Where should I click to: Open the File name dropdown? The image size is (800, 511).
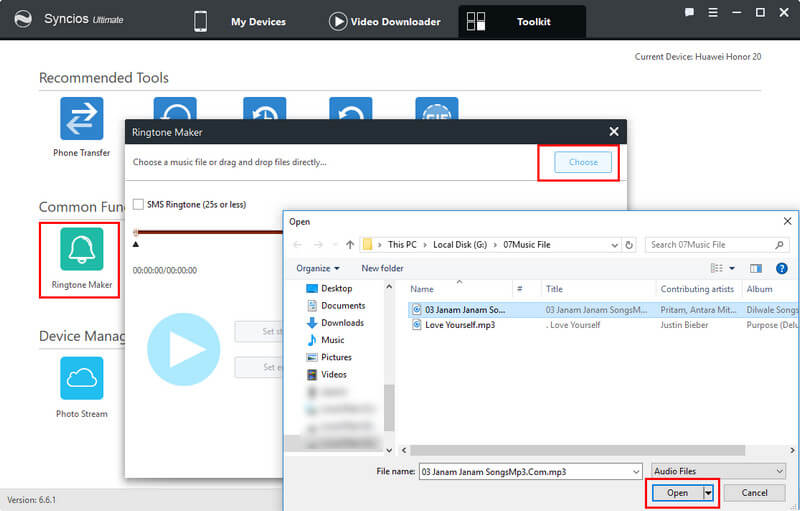tap(636, 472)
